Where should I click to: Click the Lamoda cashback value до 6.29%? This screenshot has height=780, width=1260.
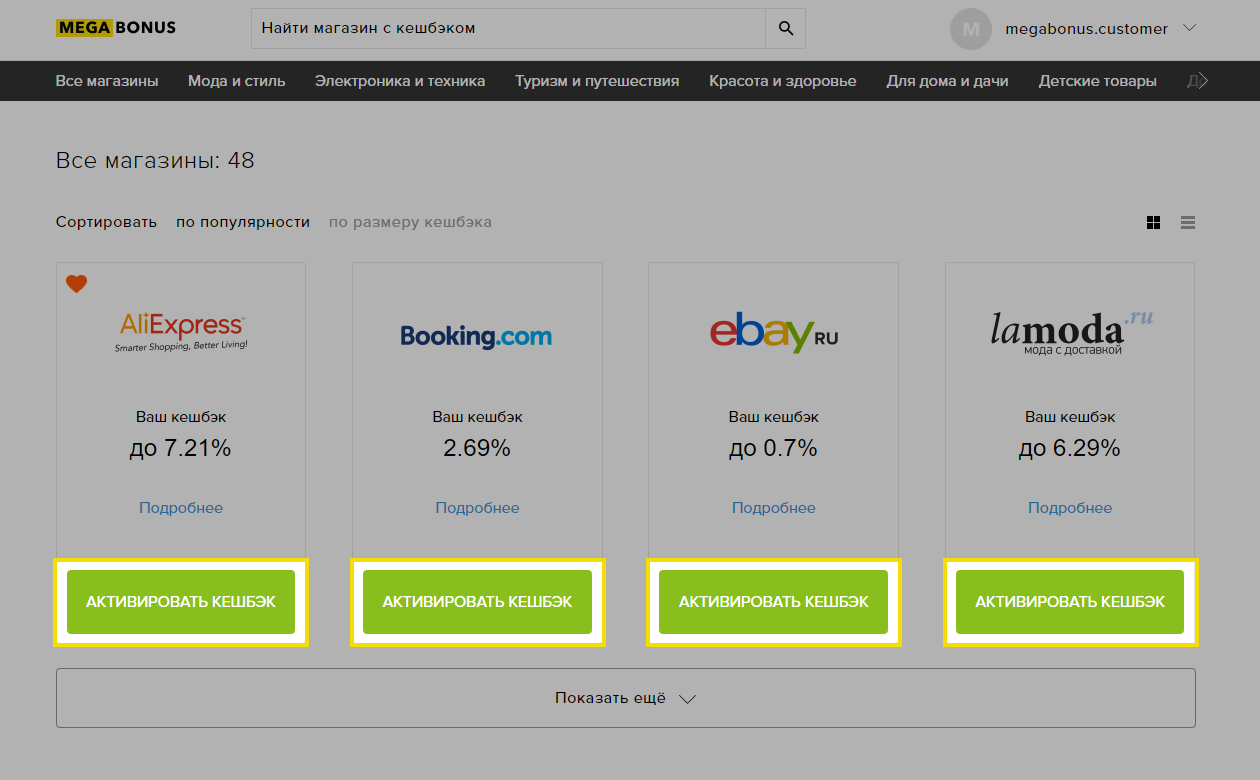1070,448
